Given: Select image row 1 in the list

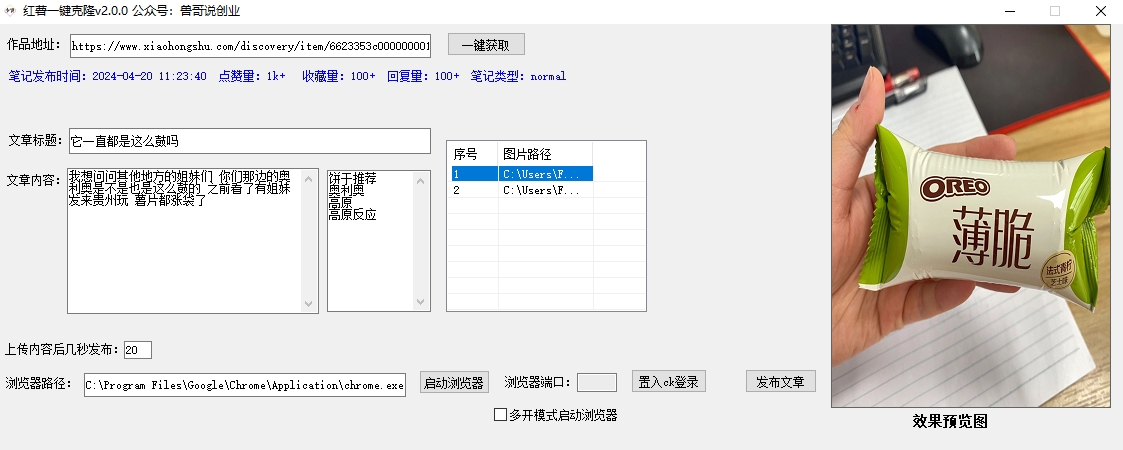Looking at the screenshot, I should [520, 174].
